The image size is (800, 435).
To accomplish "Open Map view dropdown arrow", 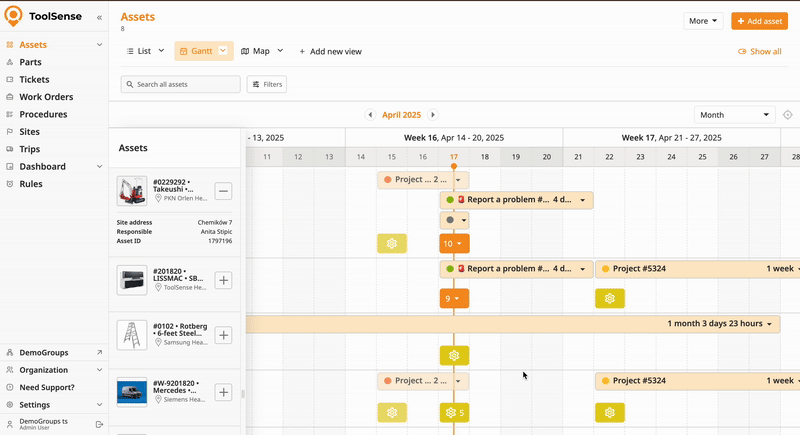I will pyautogui.click(x=280, y=50).
